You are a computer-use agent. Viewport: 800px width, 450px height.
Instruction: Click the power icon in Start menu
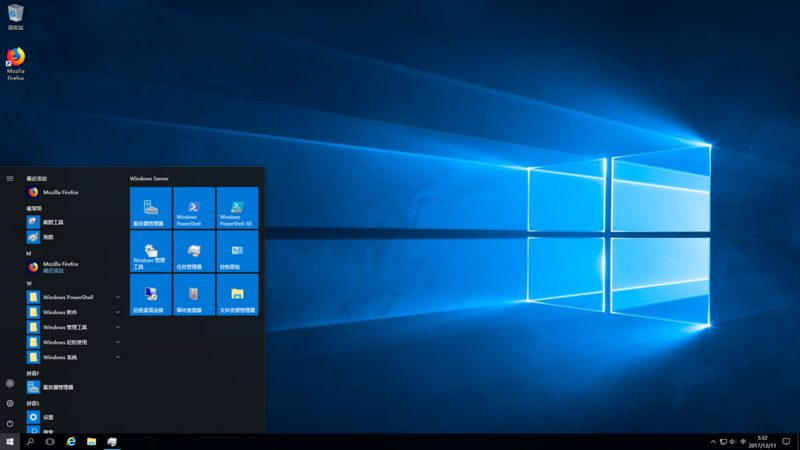click(x=10, y=423)
